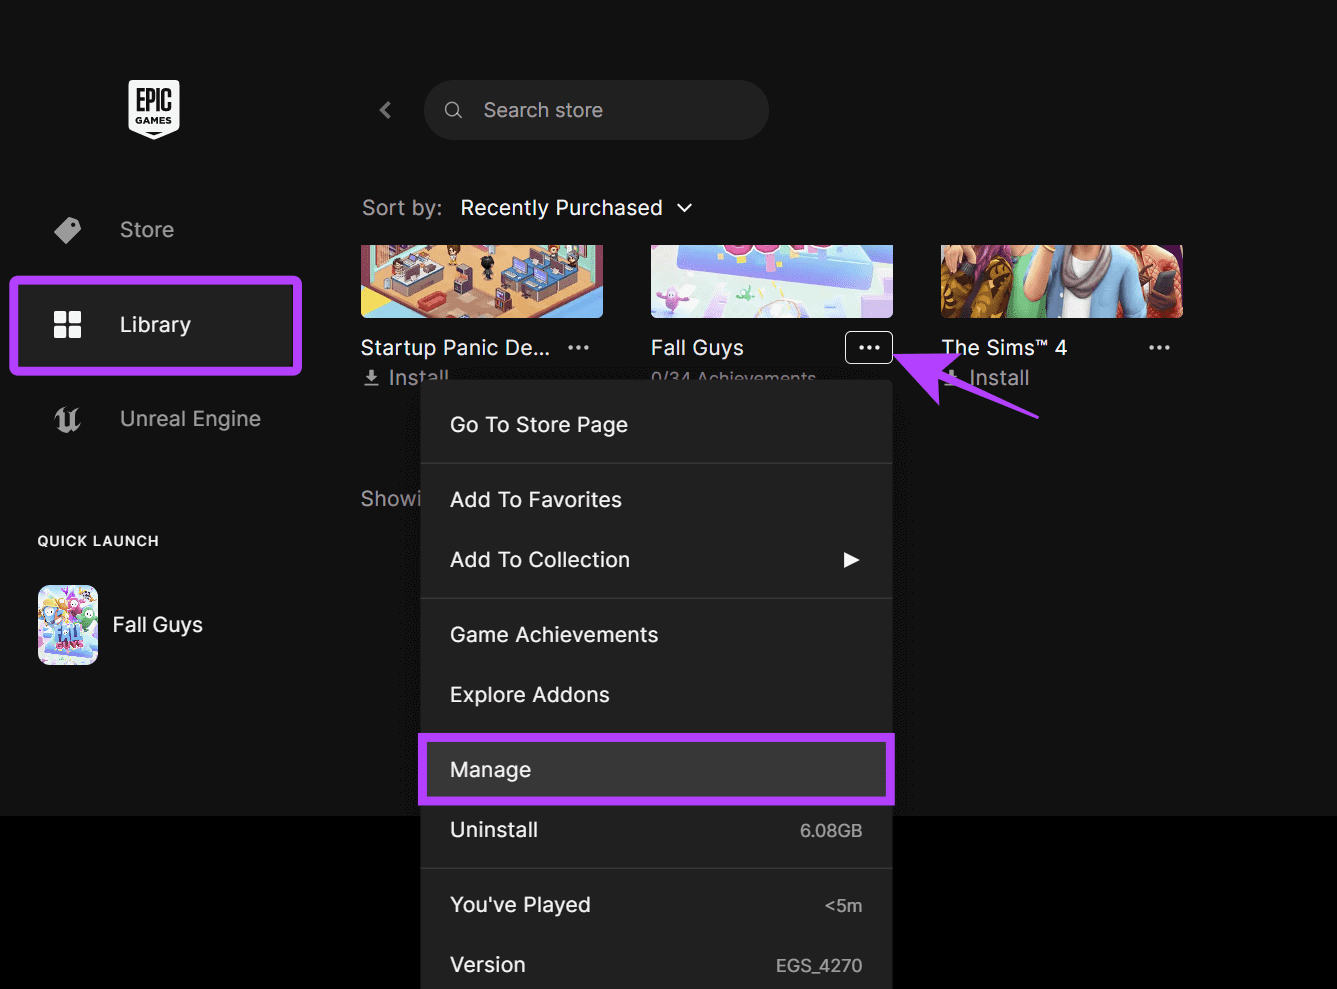The image size is (1337, 989).
Task: Click the Startup Panic De... title
Action: pos(455,348)
